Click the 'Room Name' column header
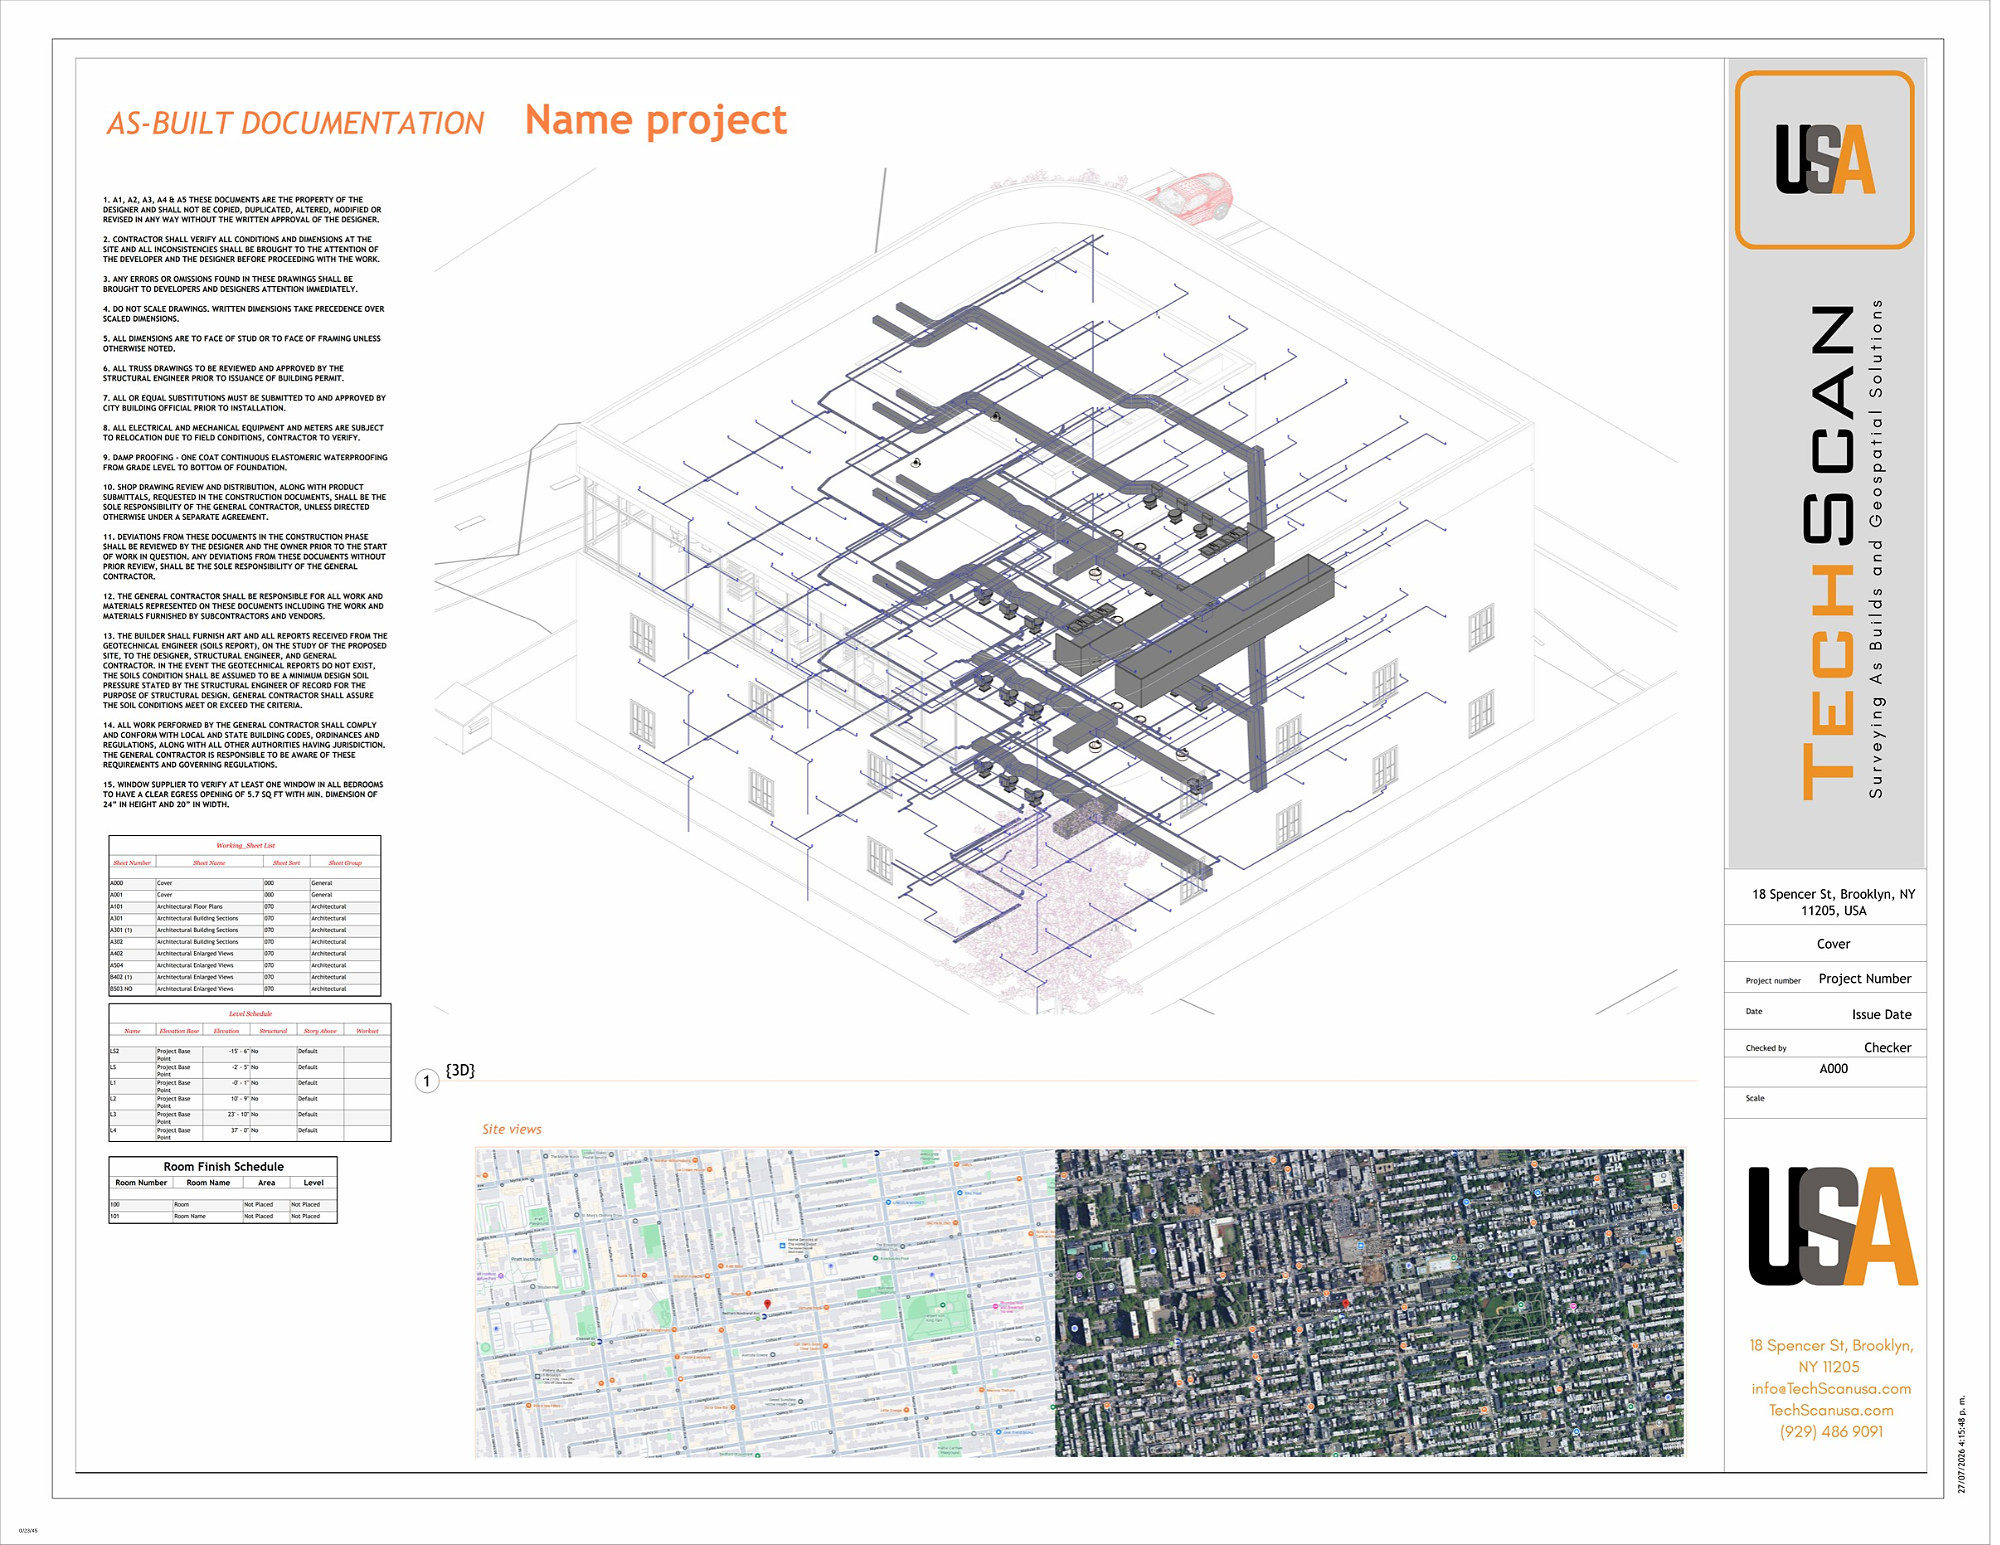Screen dimensions: 2000x1545 (208, 1183)
